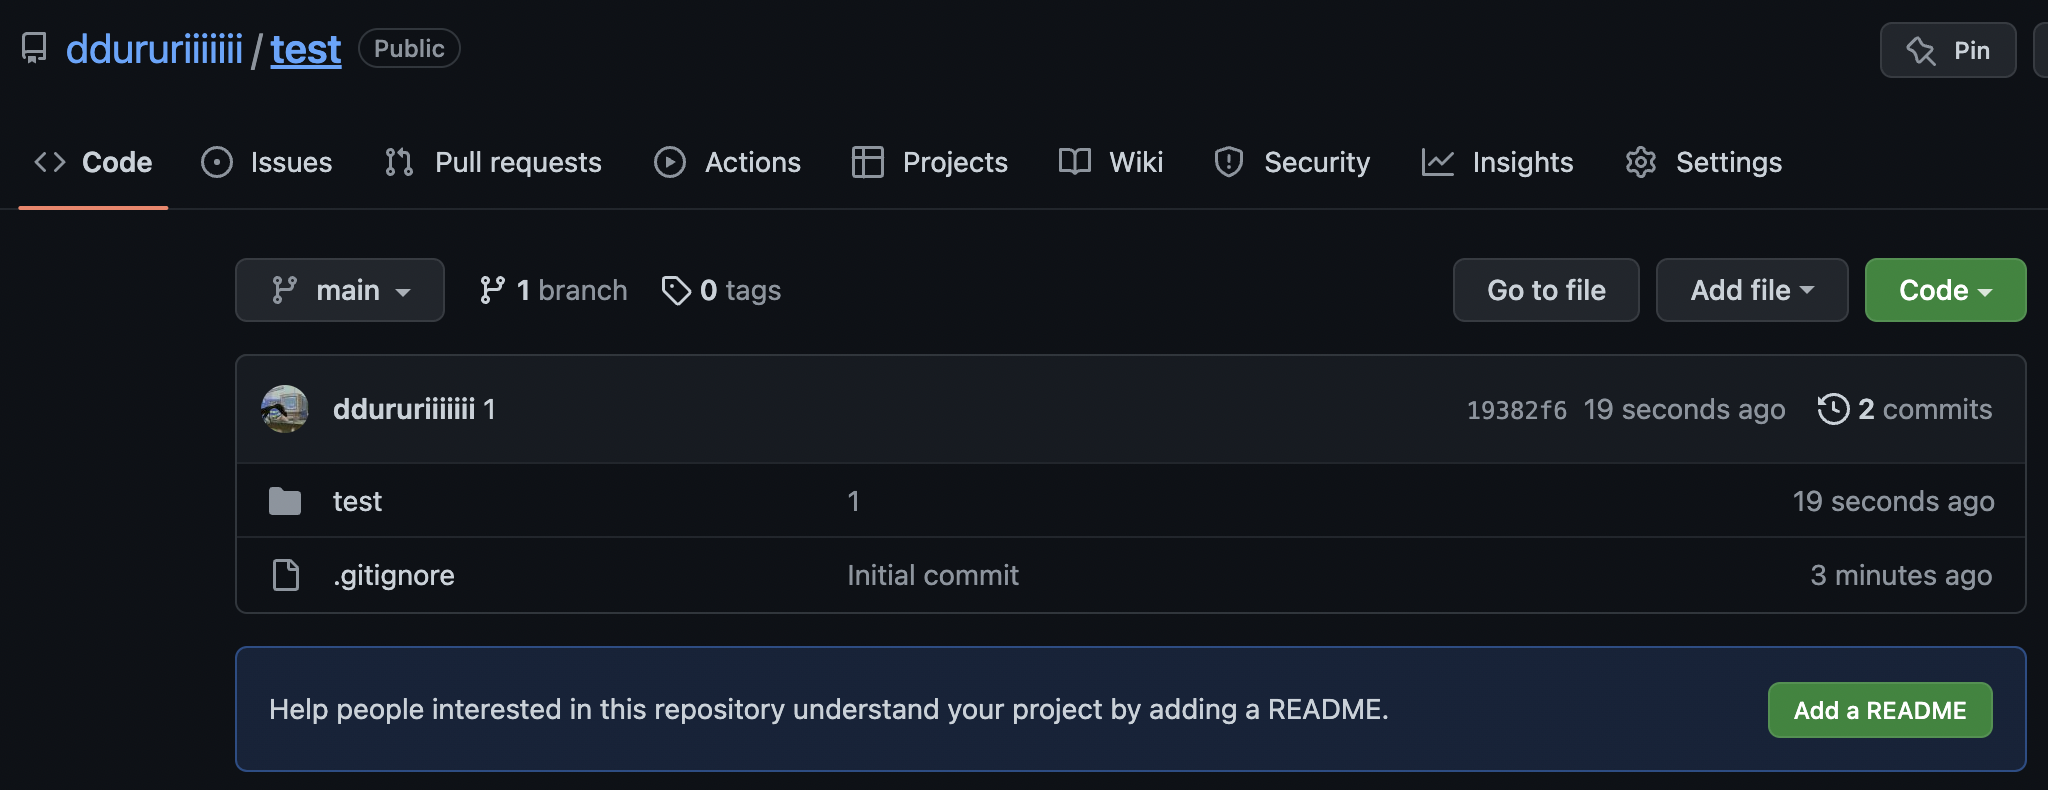Open the ddururiiiiiii owner link in header
Viewport: 2048px width, 790px height.
154,49
